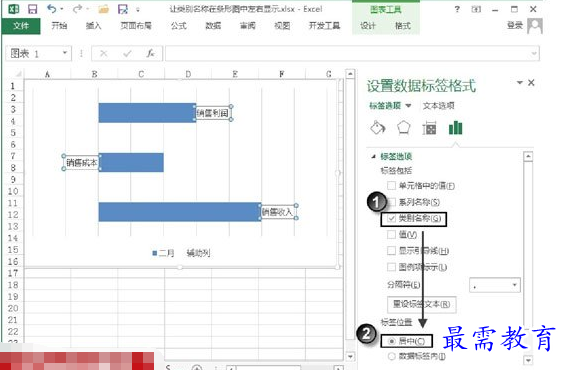Image resolution: width=564 pixels, height=370 pixels.
Task: Open the task pane options dropdown arrow
Action: 519,83
